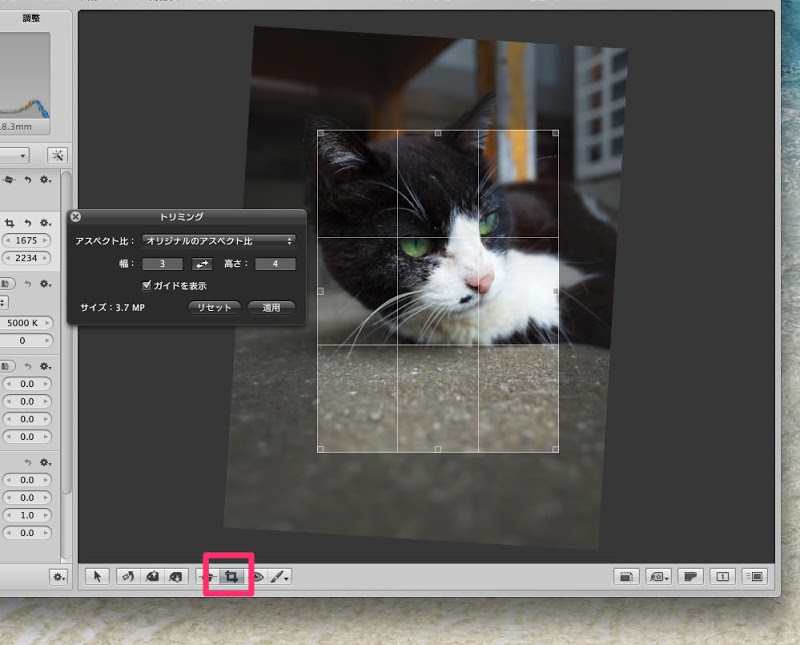Decrease the 2234 value with left arrow
This screenshot has height=645, width=800.
pos(7,258)
